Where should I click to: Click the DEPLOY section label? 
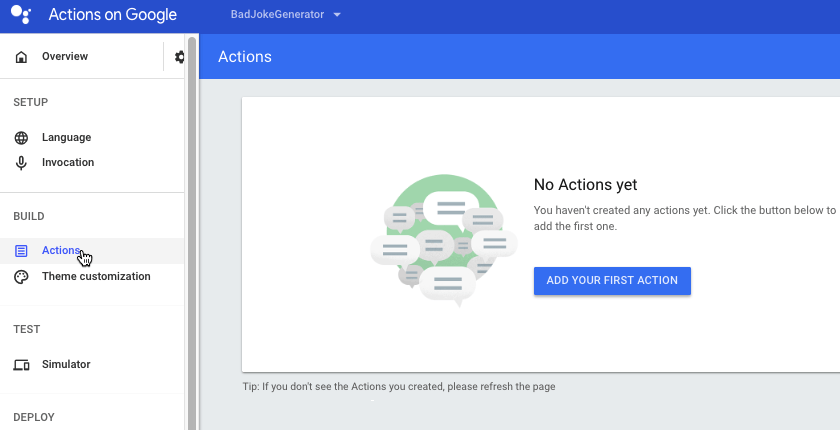point(34,417)
